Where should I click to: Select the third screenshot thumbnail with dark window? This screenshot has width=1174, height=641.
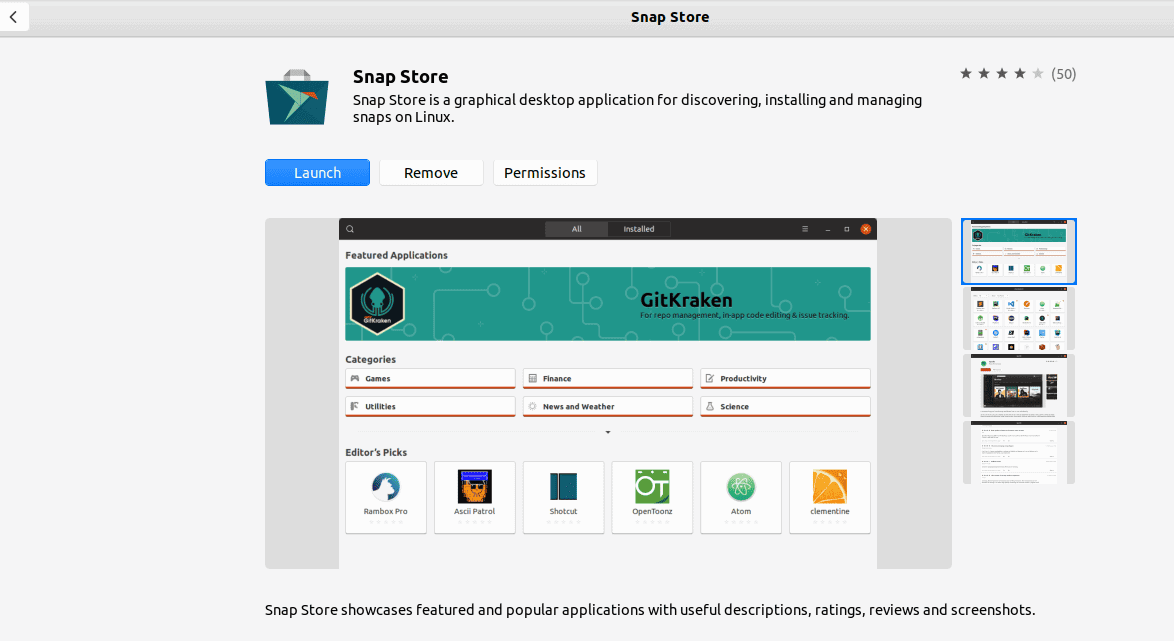(1019, 386)
